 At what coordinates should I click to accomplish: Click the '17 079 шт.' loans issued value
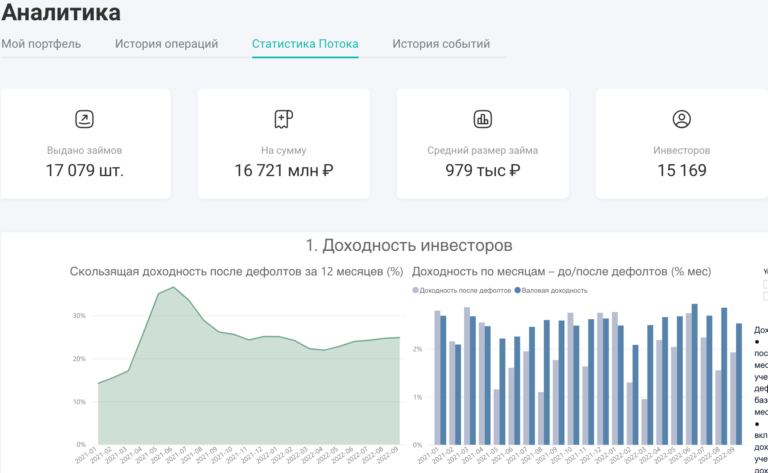click(85, 170)
